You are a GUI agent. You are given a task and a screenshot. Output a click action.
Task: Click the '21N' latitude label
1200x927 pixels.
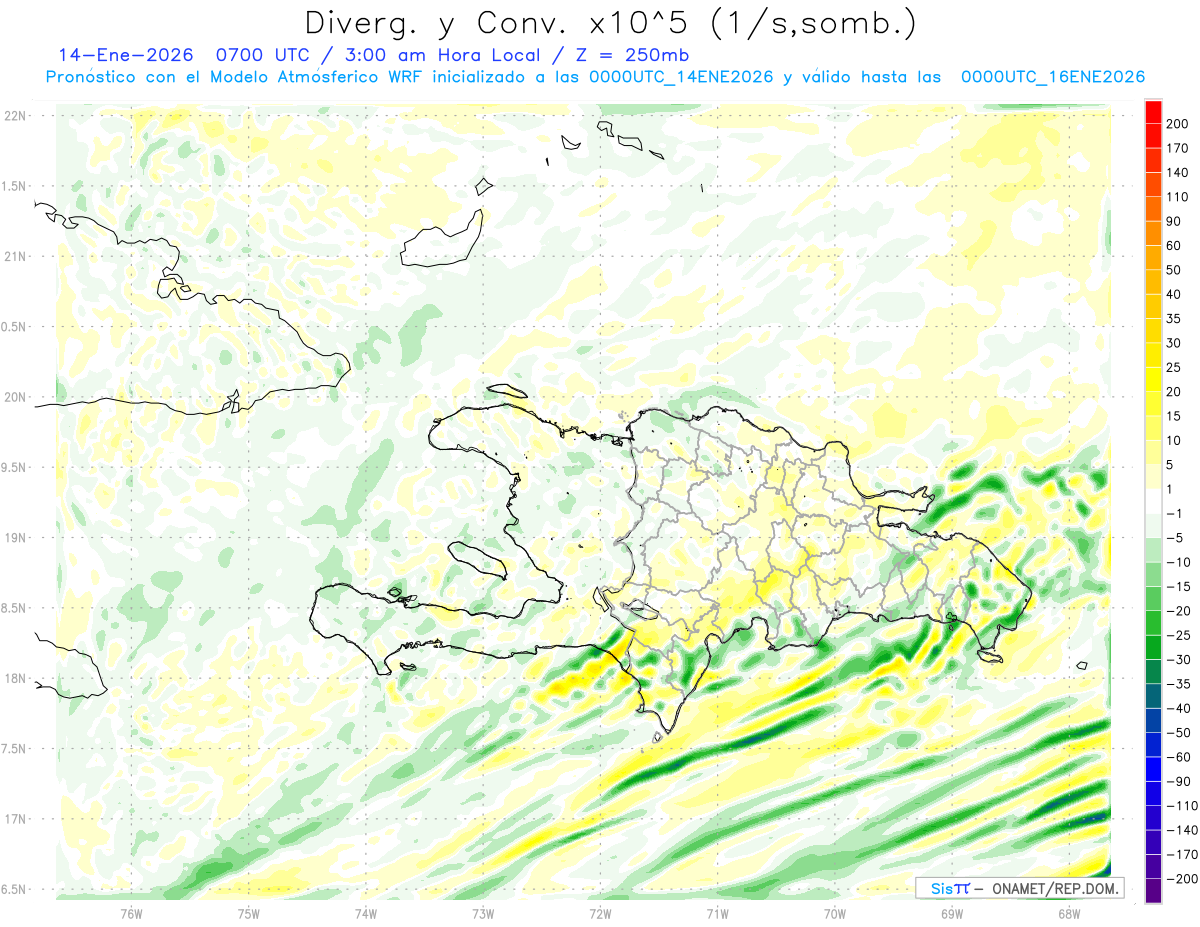14,257
